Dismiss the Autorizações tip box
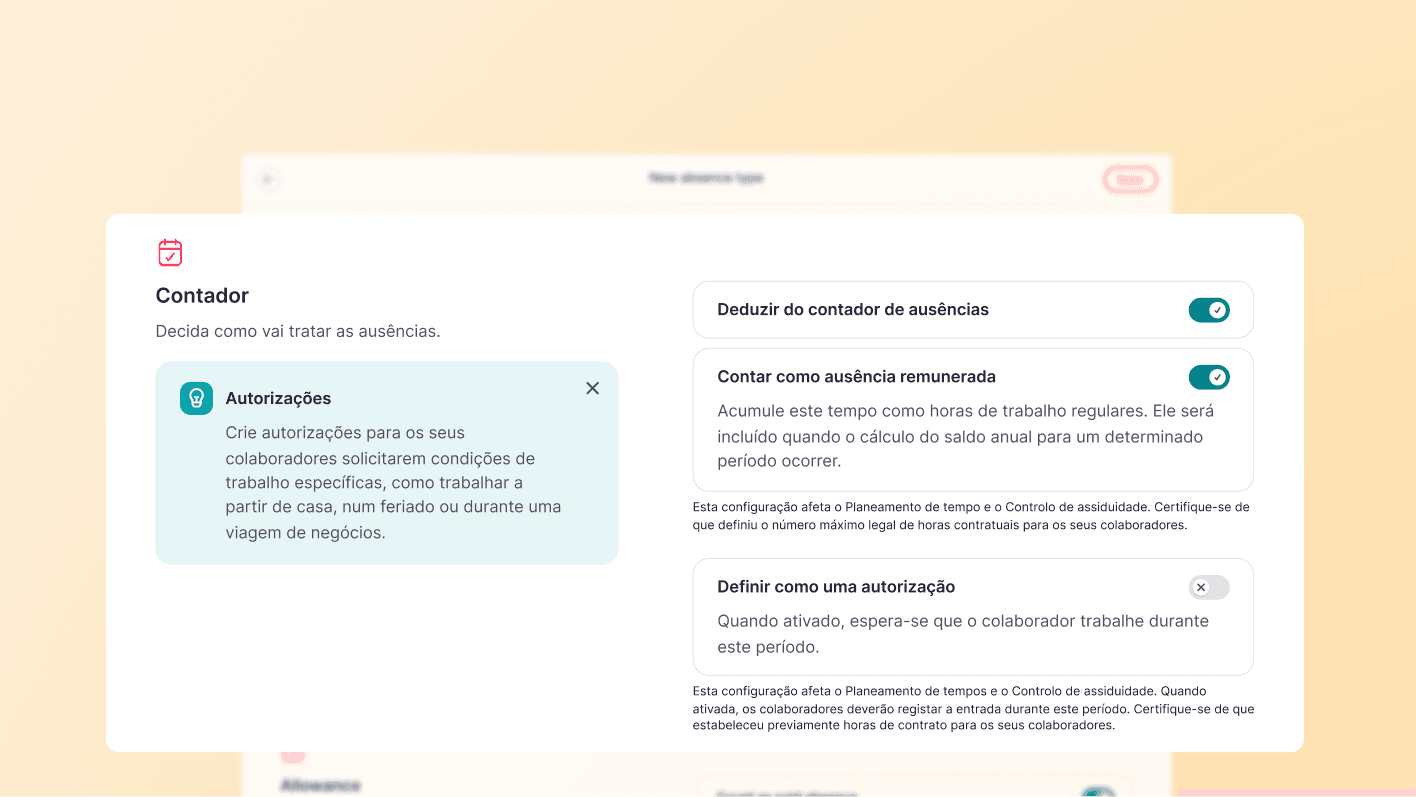The height and width of the screenshot is (797, 1416). tap(592, 388)
